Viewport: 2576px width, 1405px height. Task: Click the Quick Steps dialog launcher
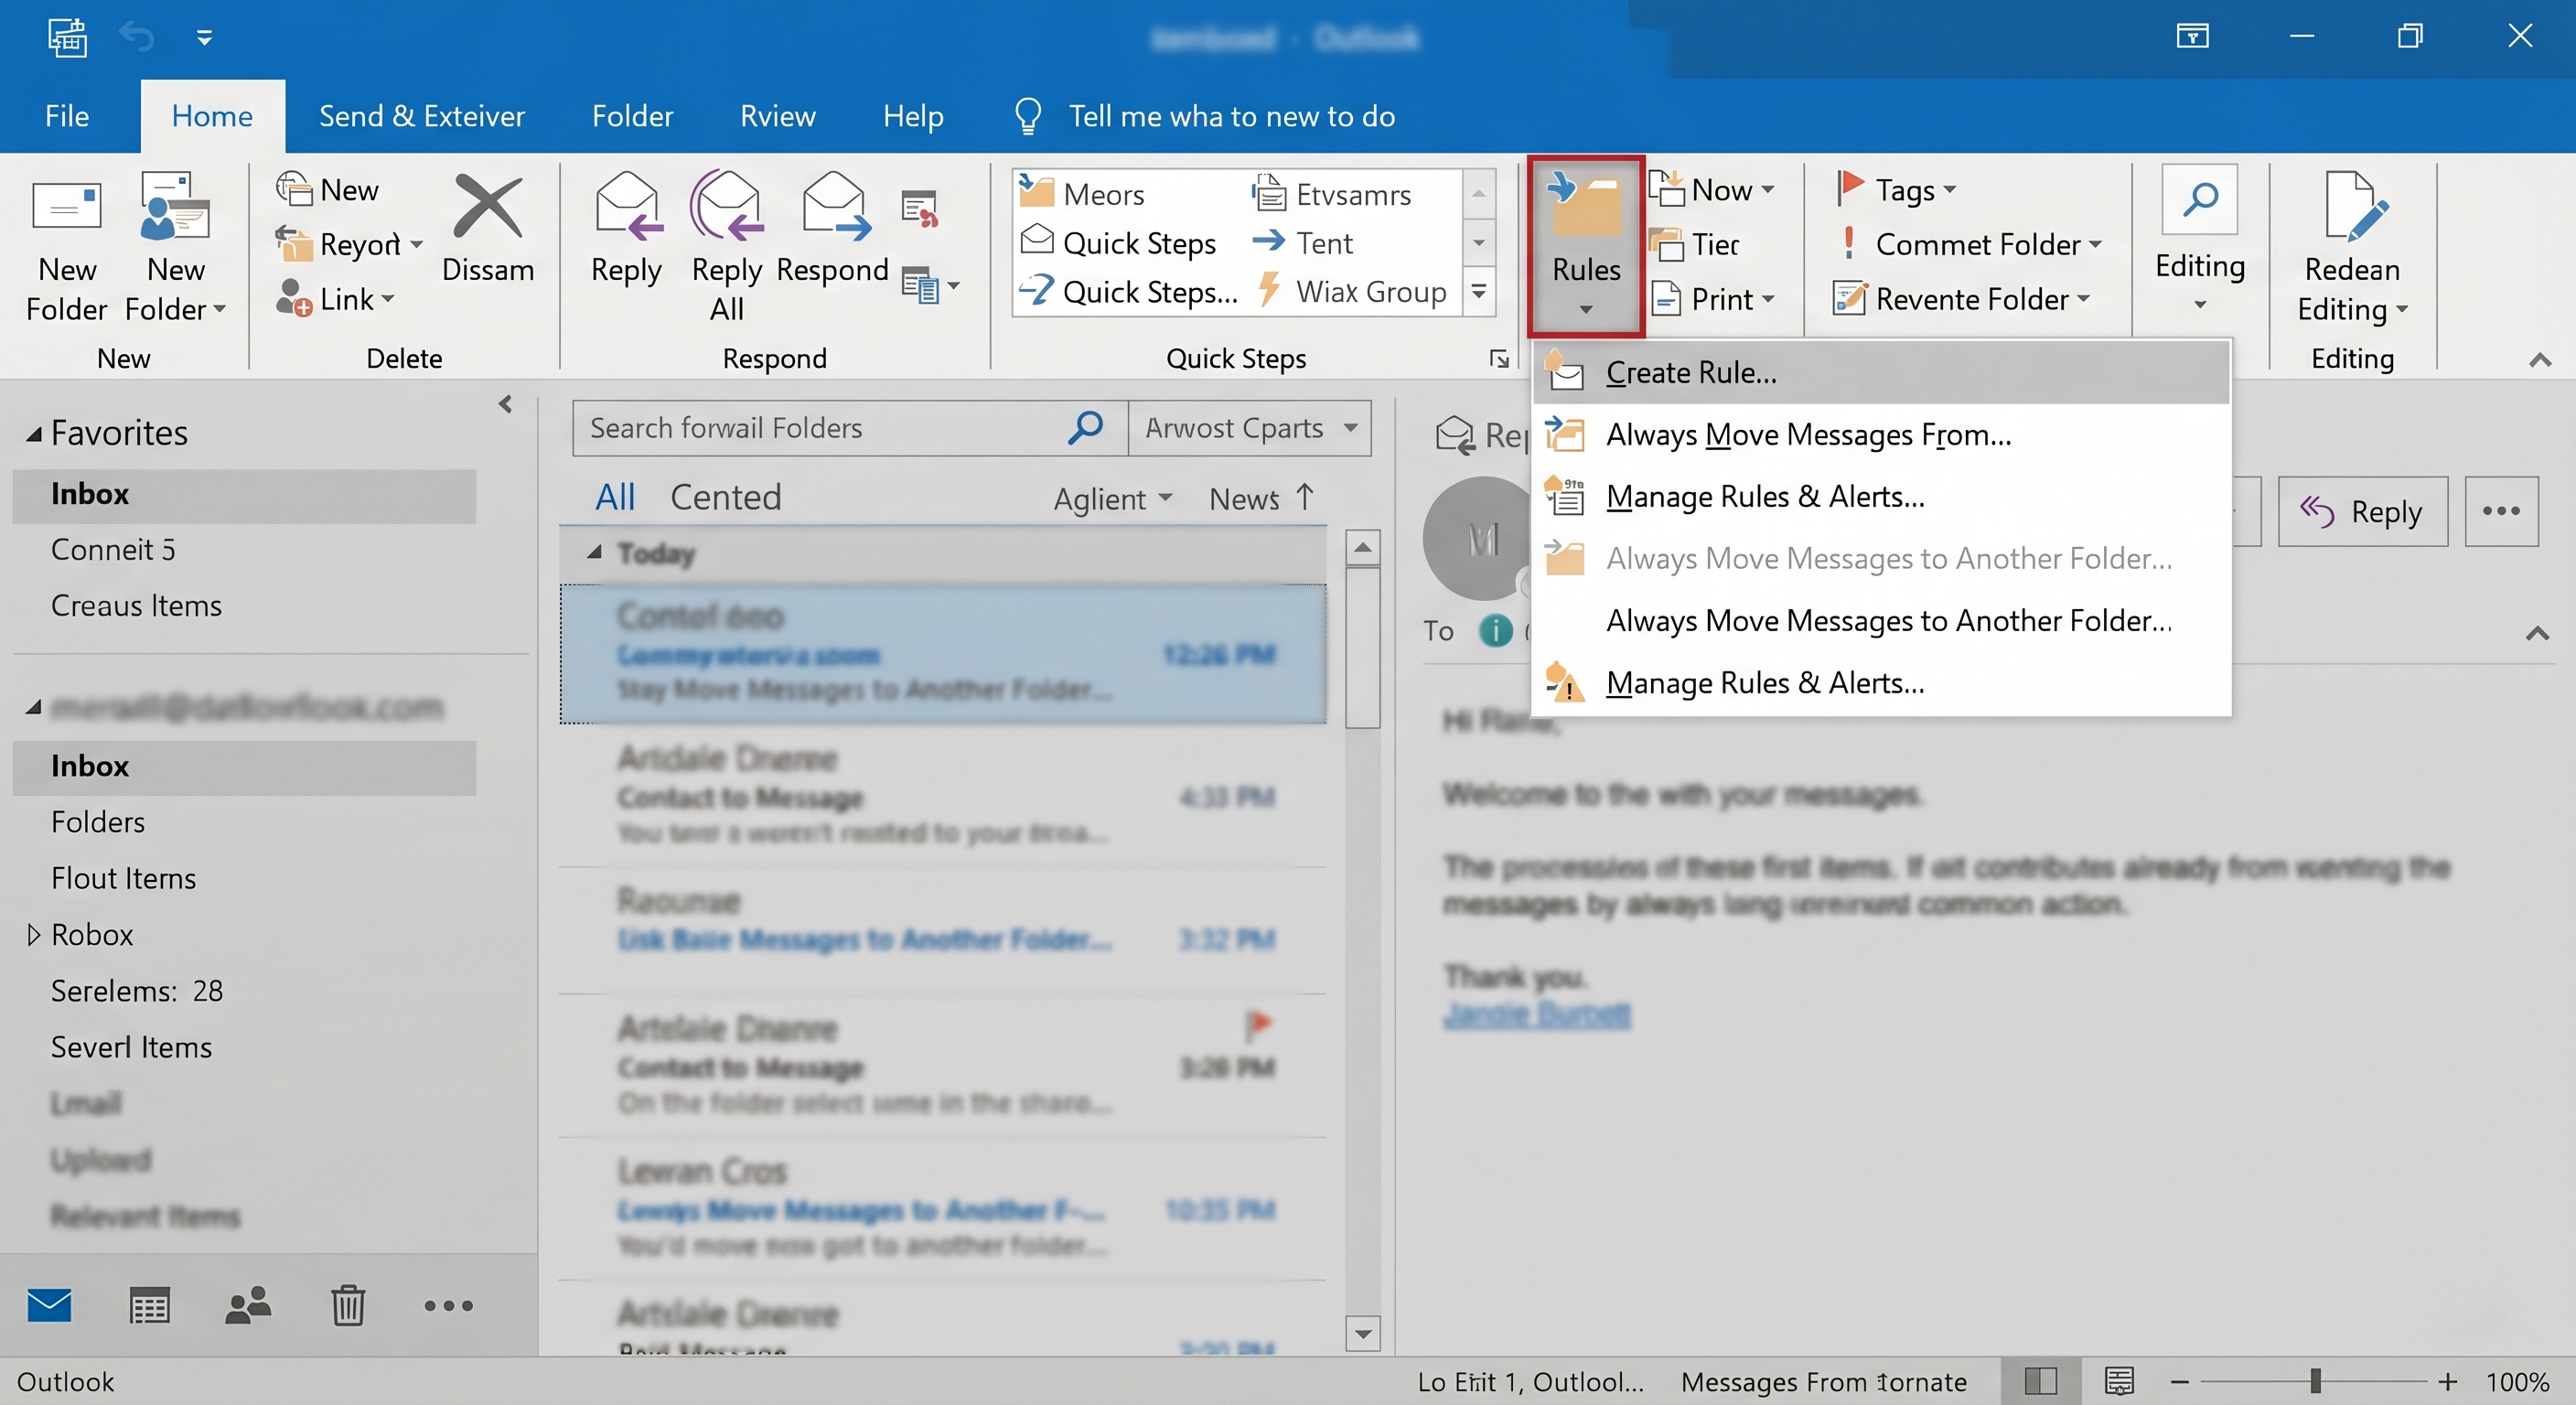tap(1498, 359)
